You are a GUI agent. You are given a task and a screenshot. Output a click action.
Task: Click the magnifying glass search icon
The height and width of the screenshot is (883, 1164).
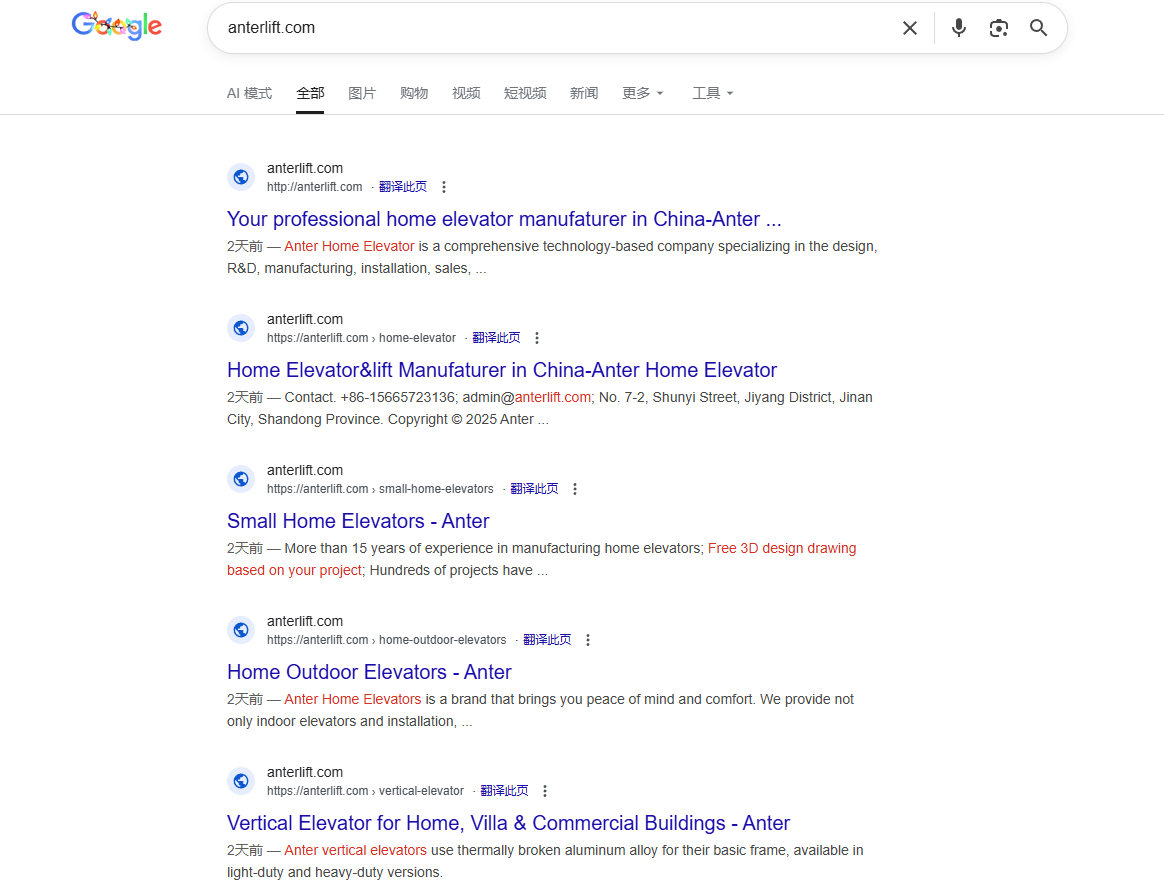point(1038,28)
